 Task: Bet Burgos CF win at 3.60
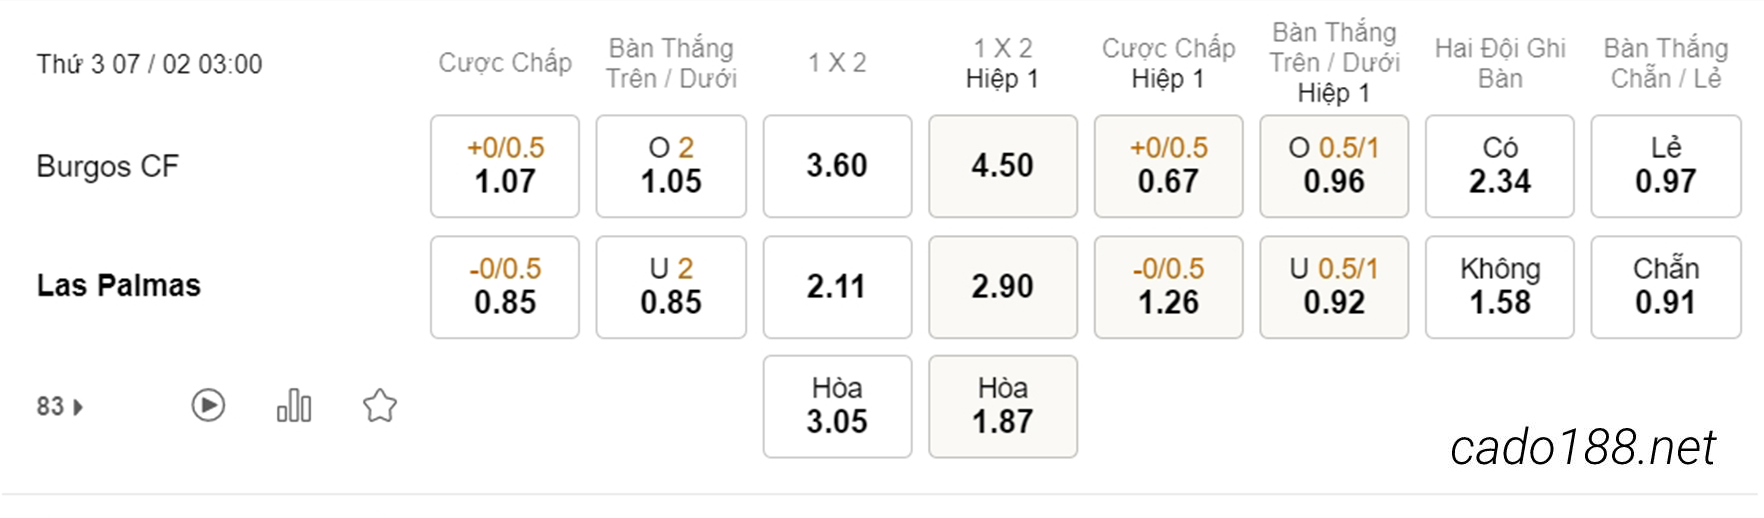pos(838,166)
